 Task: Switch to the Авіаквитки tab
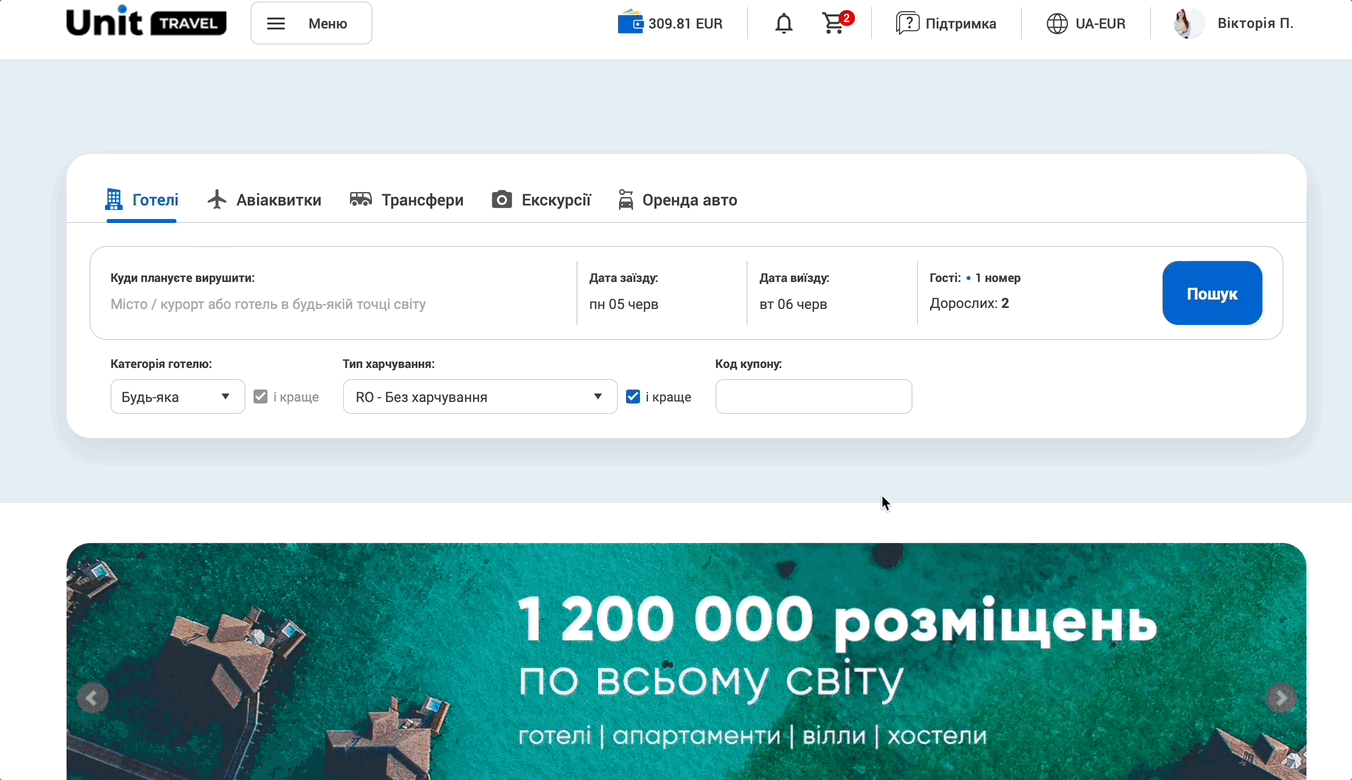[265, 200]
